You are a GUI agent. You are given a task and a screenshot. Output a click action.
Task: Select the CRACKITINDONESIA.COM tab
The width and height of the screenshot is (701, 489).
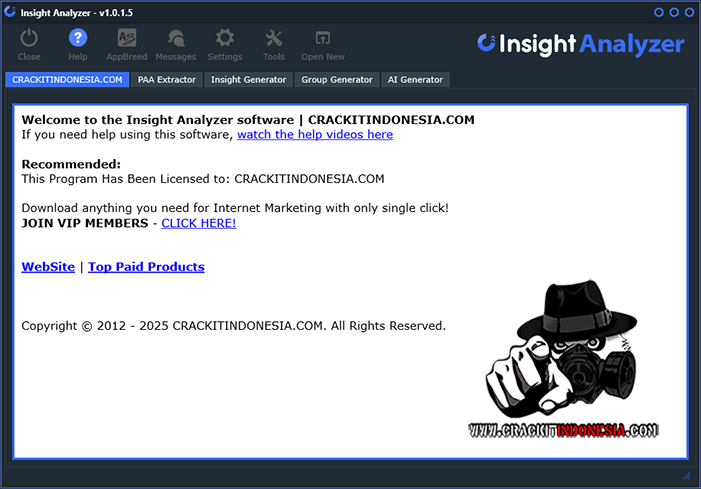point(67,79)
